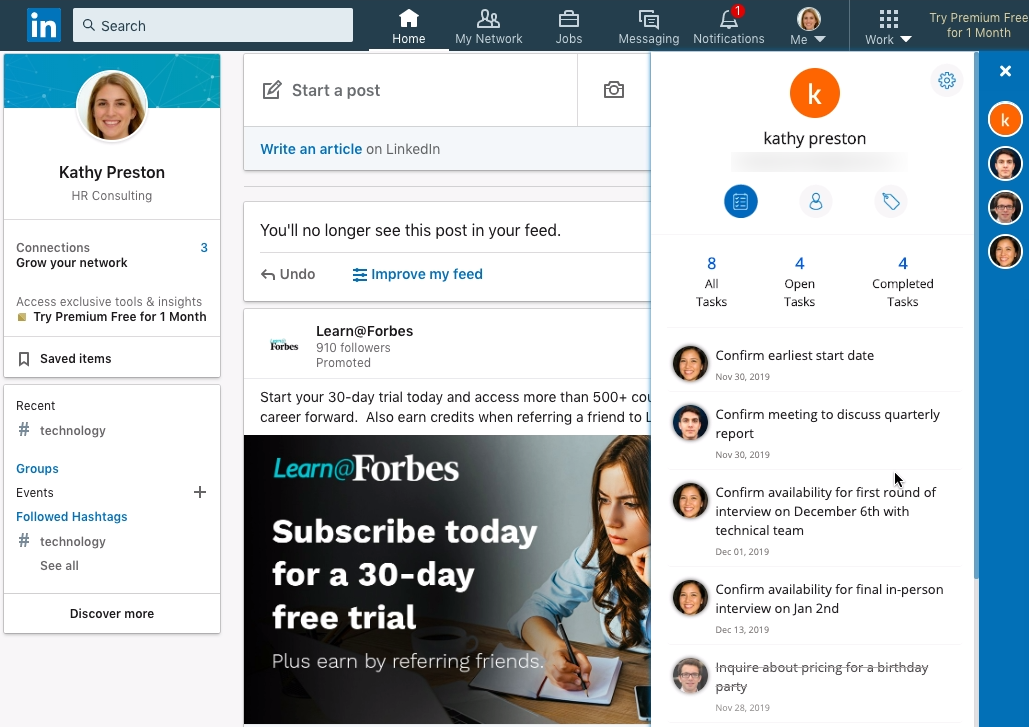The height and width of the screenshot is (727, 1029).
Task: Open task Confirm meeting to discuss quarterly report
Action: pos(815,431)
